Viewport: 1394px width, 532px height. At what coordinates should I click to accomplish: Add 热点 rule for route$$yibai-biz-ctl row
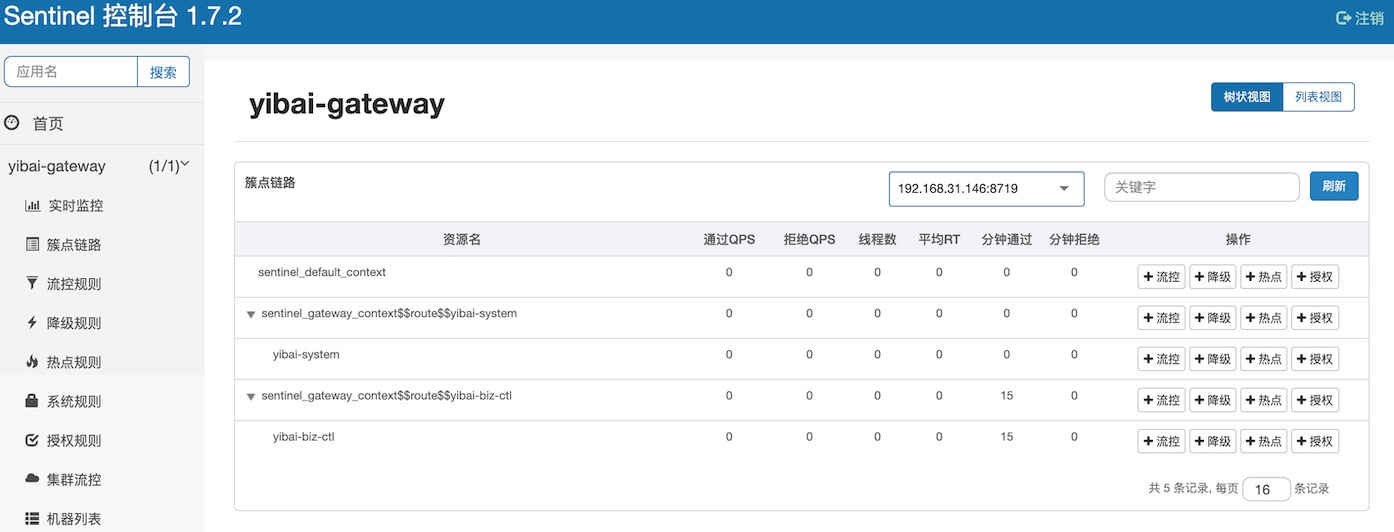tap(1263, 400)
